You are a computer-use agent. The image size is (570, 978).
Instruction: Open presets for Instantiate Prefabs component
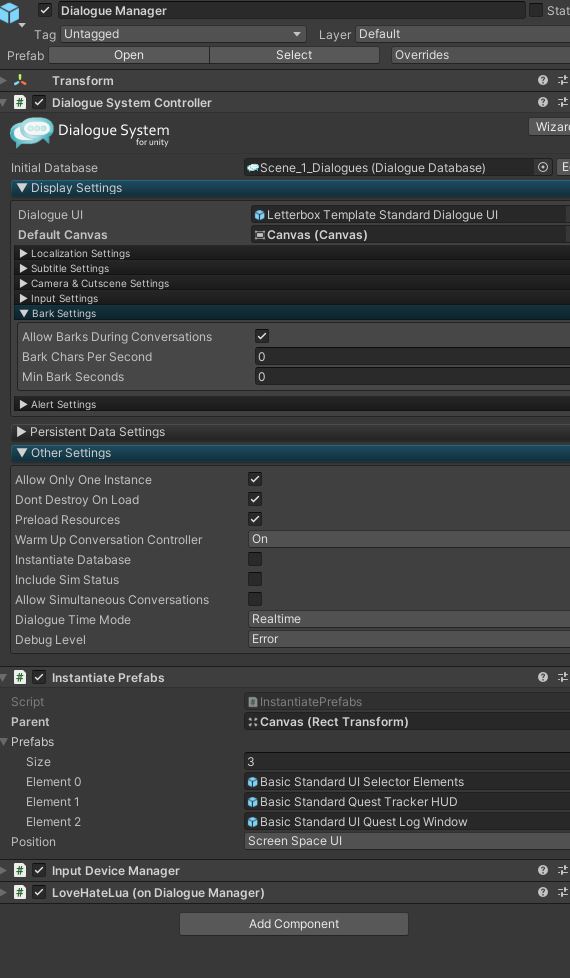(563, 677)
